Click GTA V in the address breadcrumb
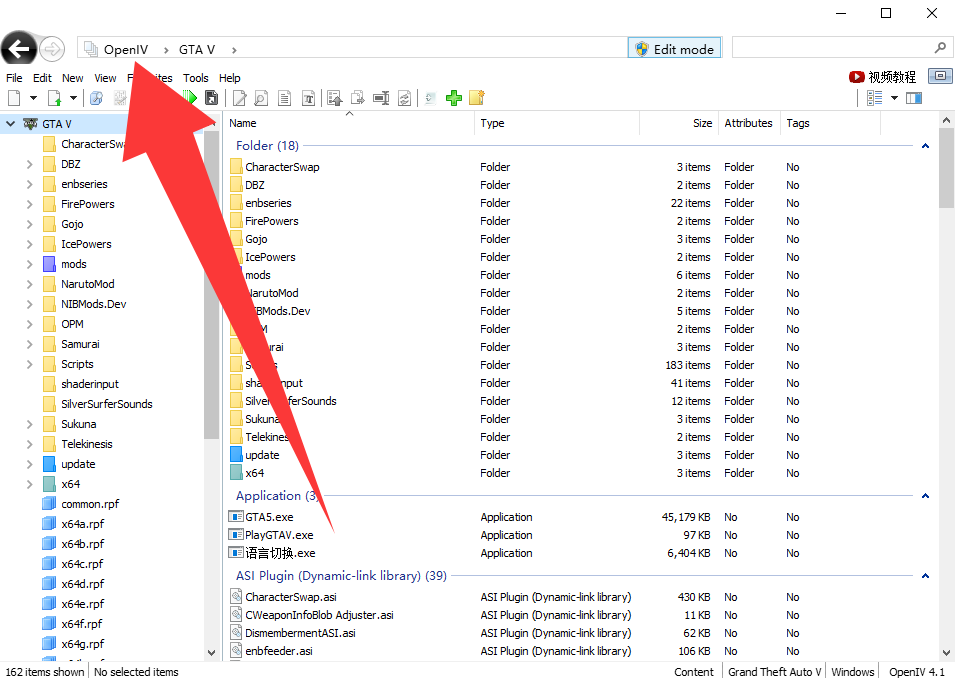The height and width of the screenshot is (681, 956). [x=197, y=49]
